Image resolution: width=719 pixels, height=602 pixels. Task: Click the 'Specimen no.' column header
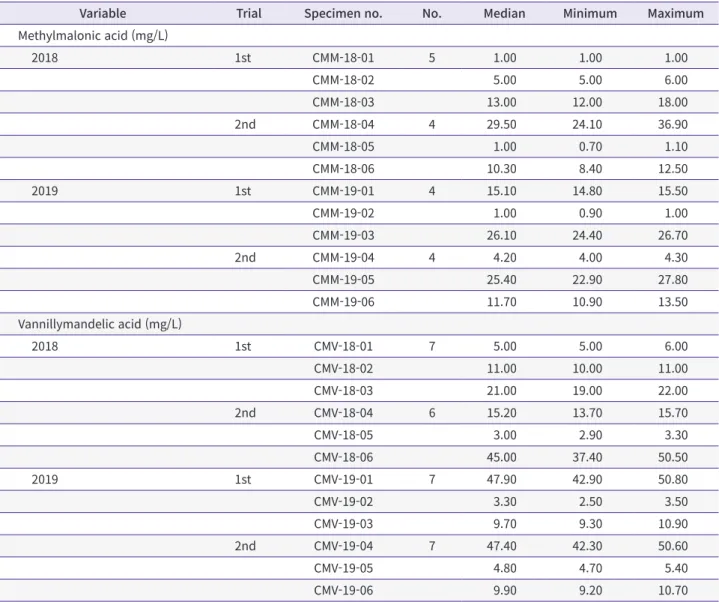click(x=343, y=14)
